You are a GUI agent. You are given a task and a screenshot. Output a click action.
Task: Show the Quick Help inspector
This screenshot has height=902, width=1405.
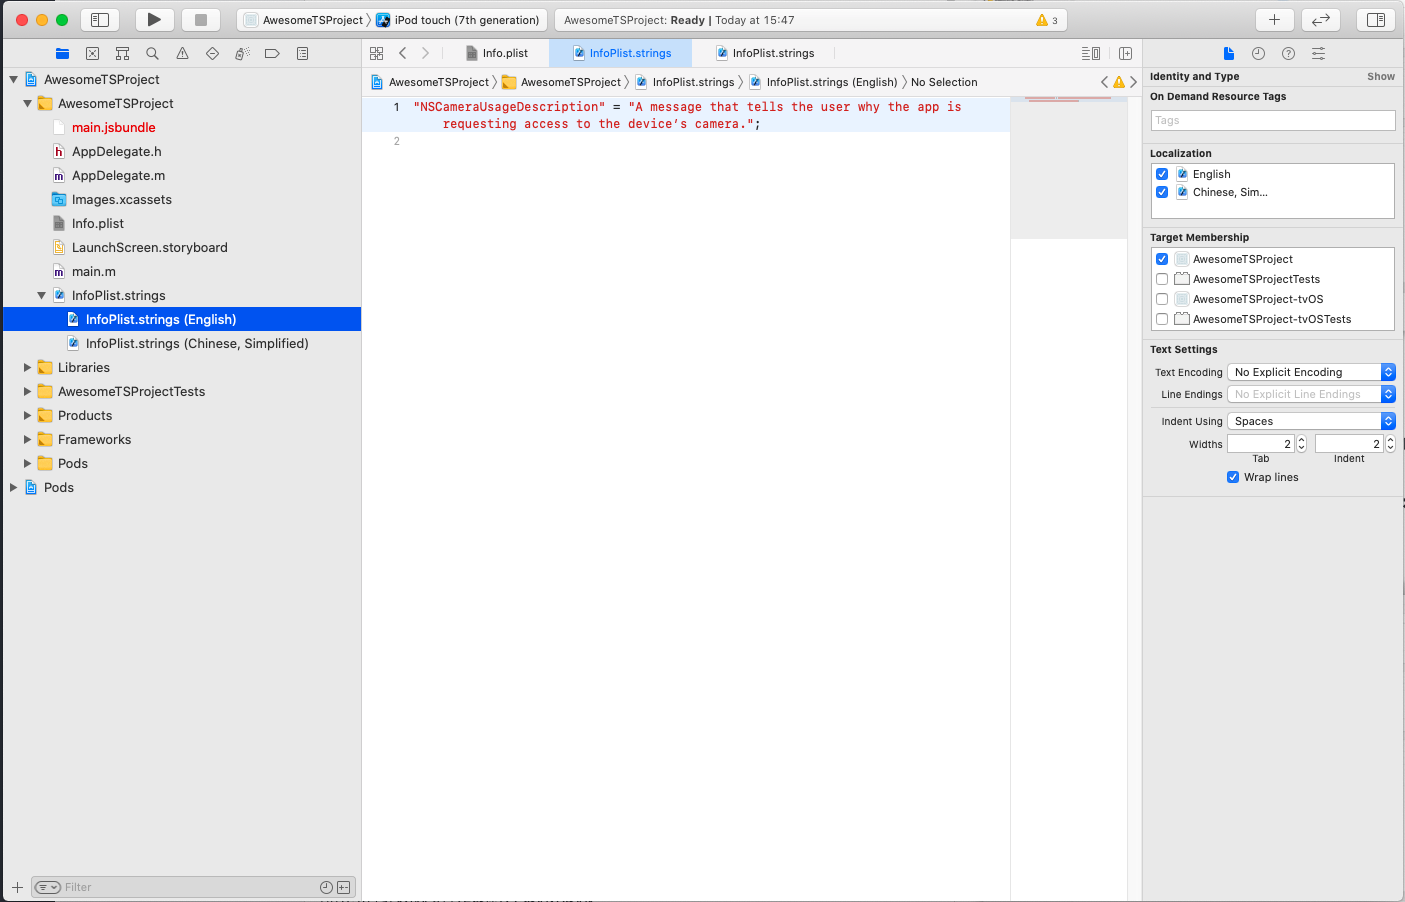1288,53
